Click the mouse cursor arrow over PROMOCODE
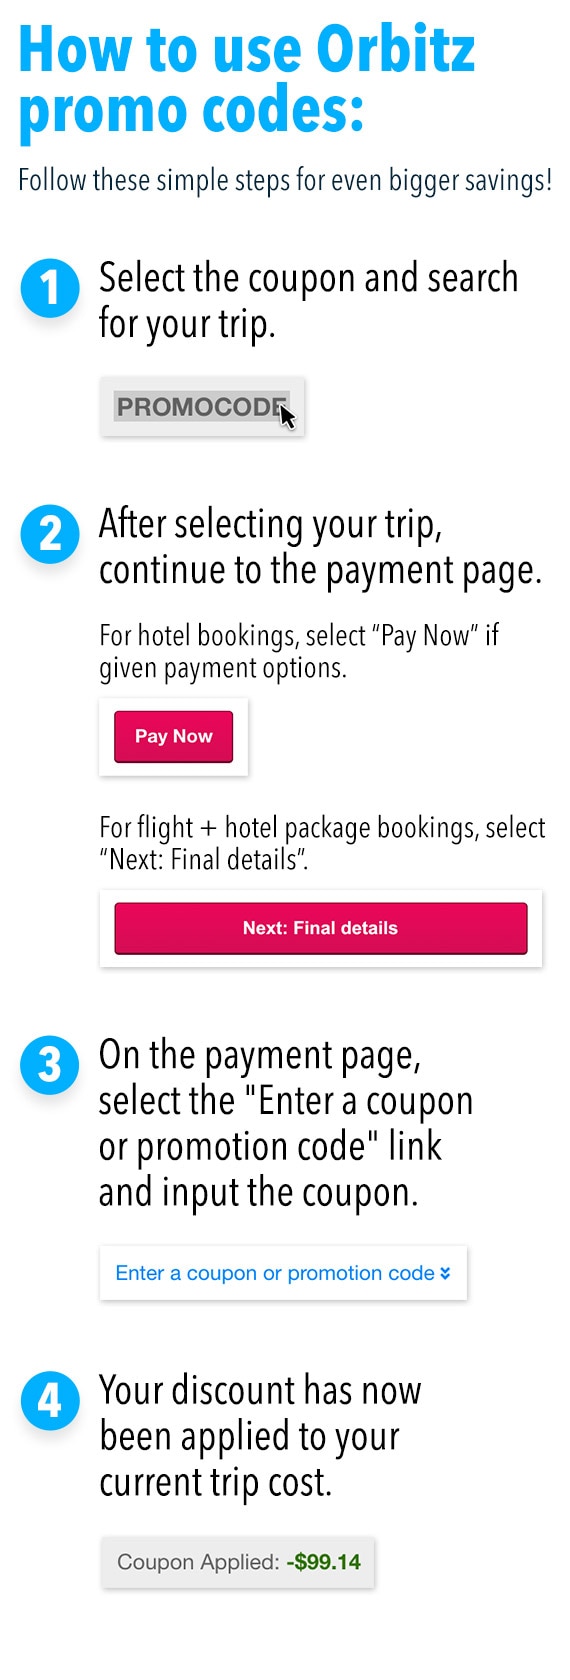 [287, 414]
